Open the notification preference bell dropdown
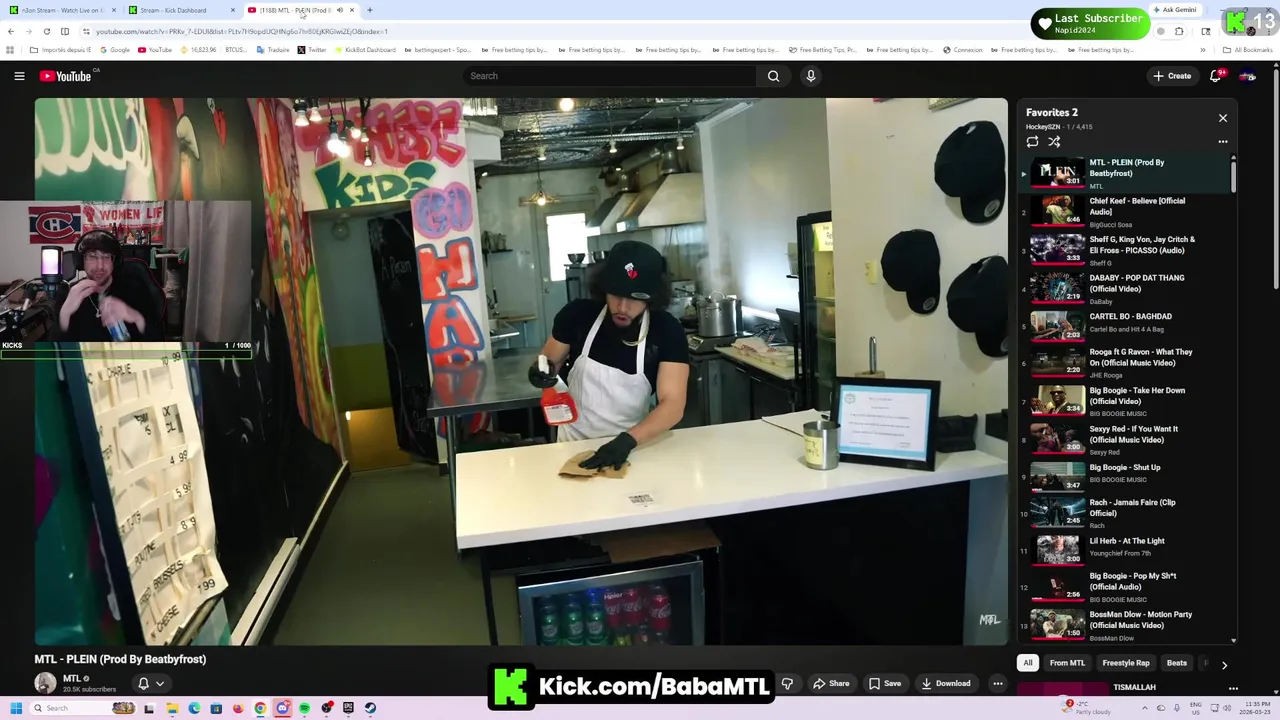 pyautogui.click(x=150, y=684)
